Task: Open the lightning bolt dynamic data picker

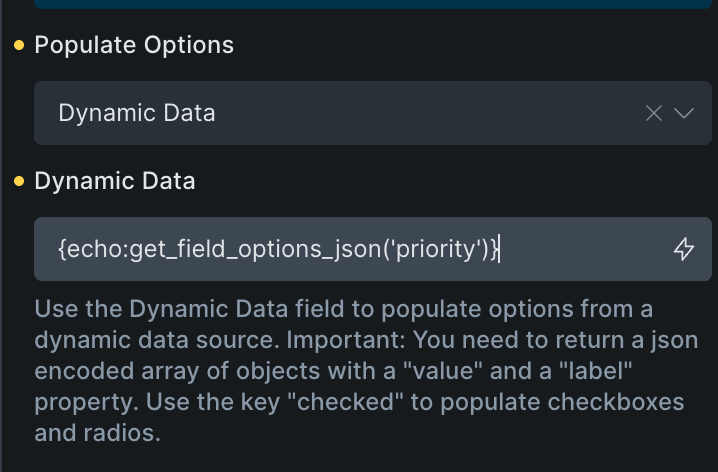Action: click(x=684, y=249)
